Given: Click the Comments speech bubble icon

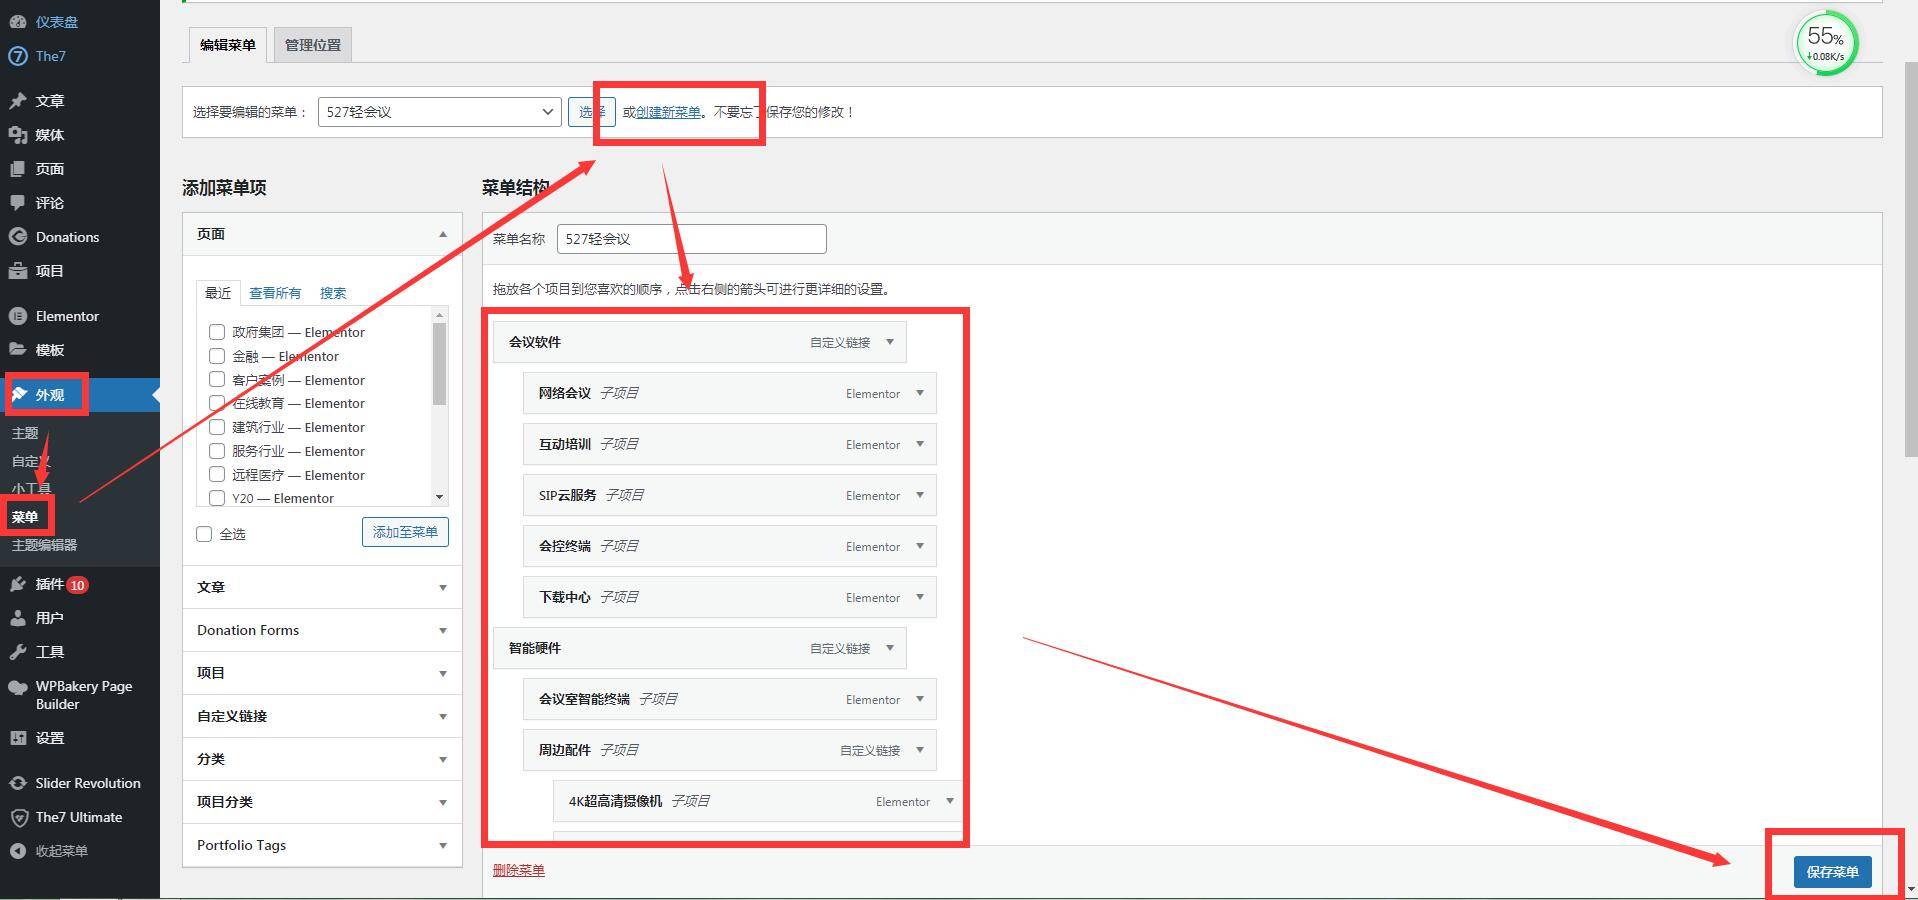Looking at the screenshot, I should pyautogui.click(x=17, y=203).
